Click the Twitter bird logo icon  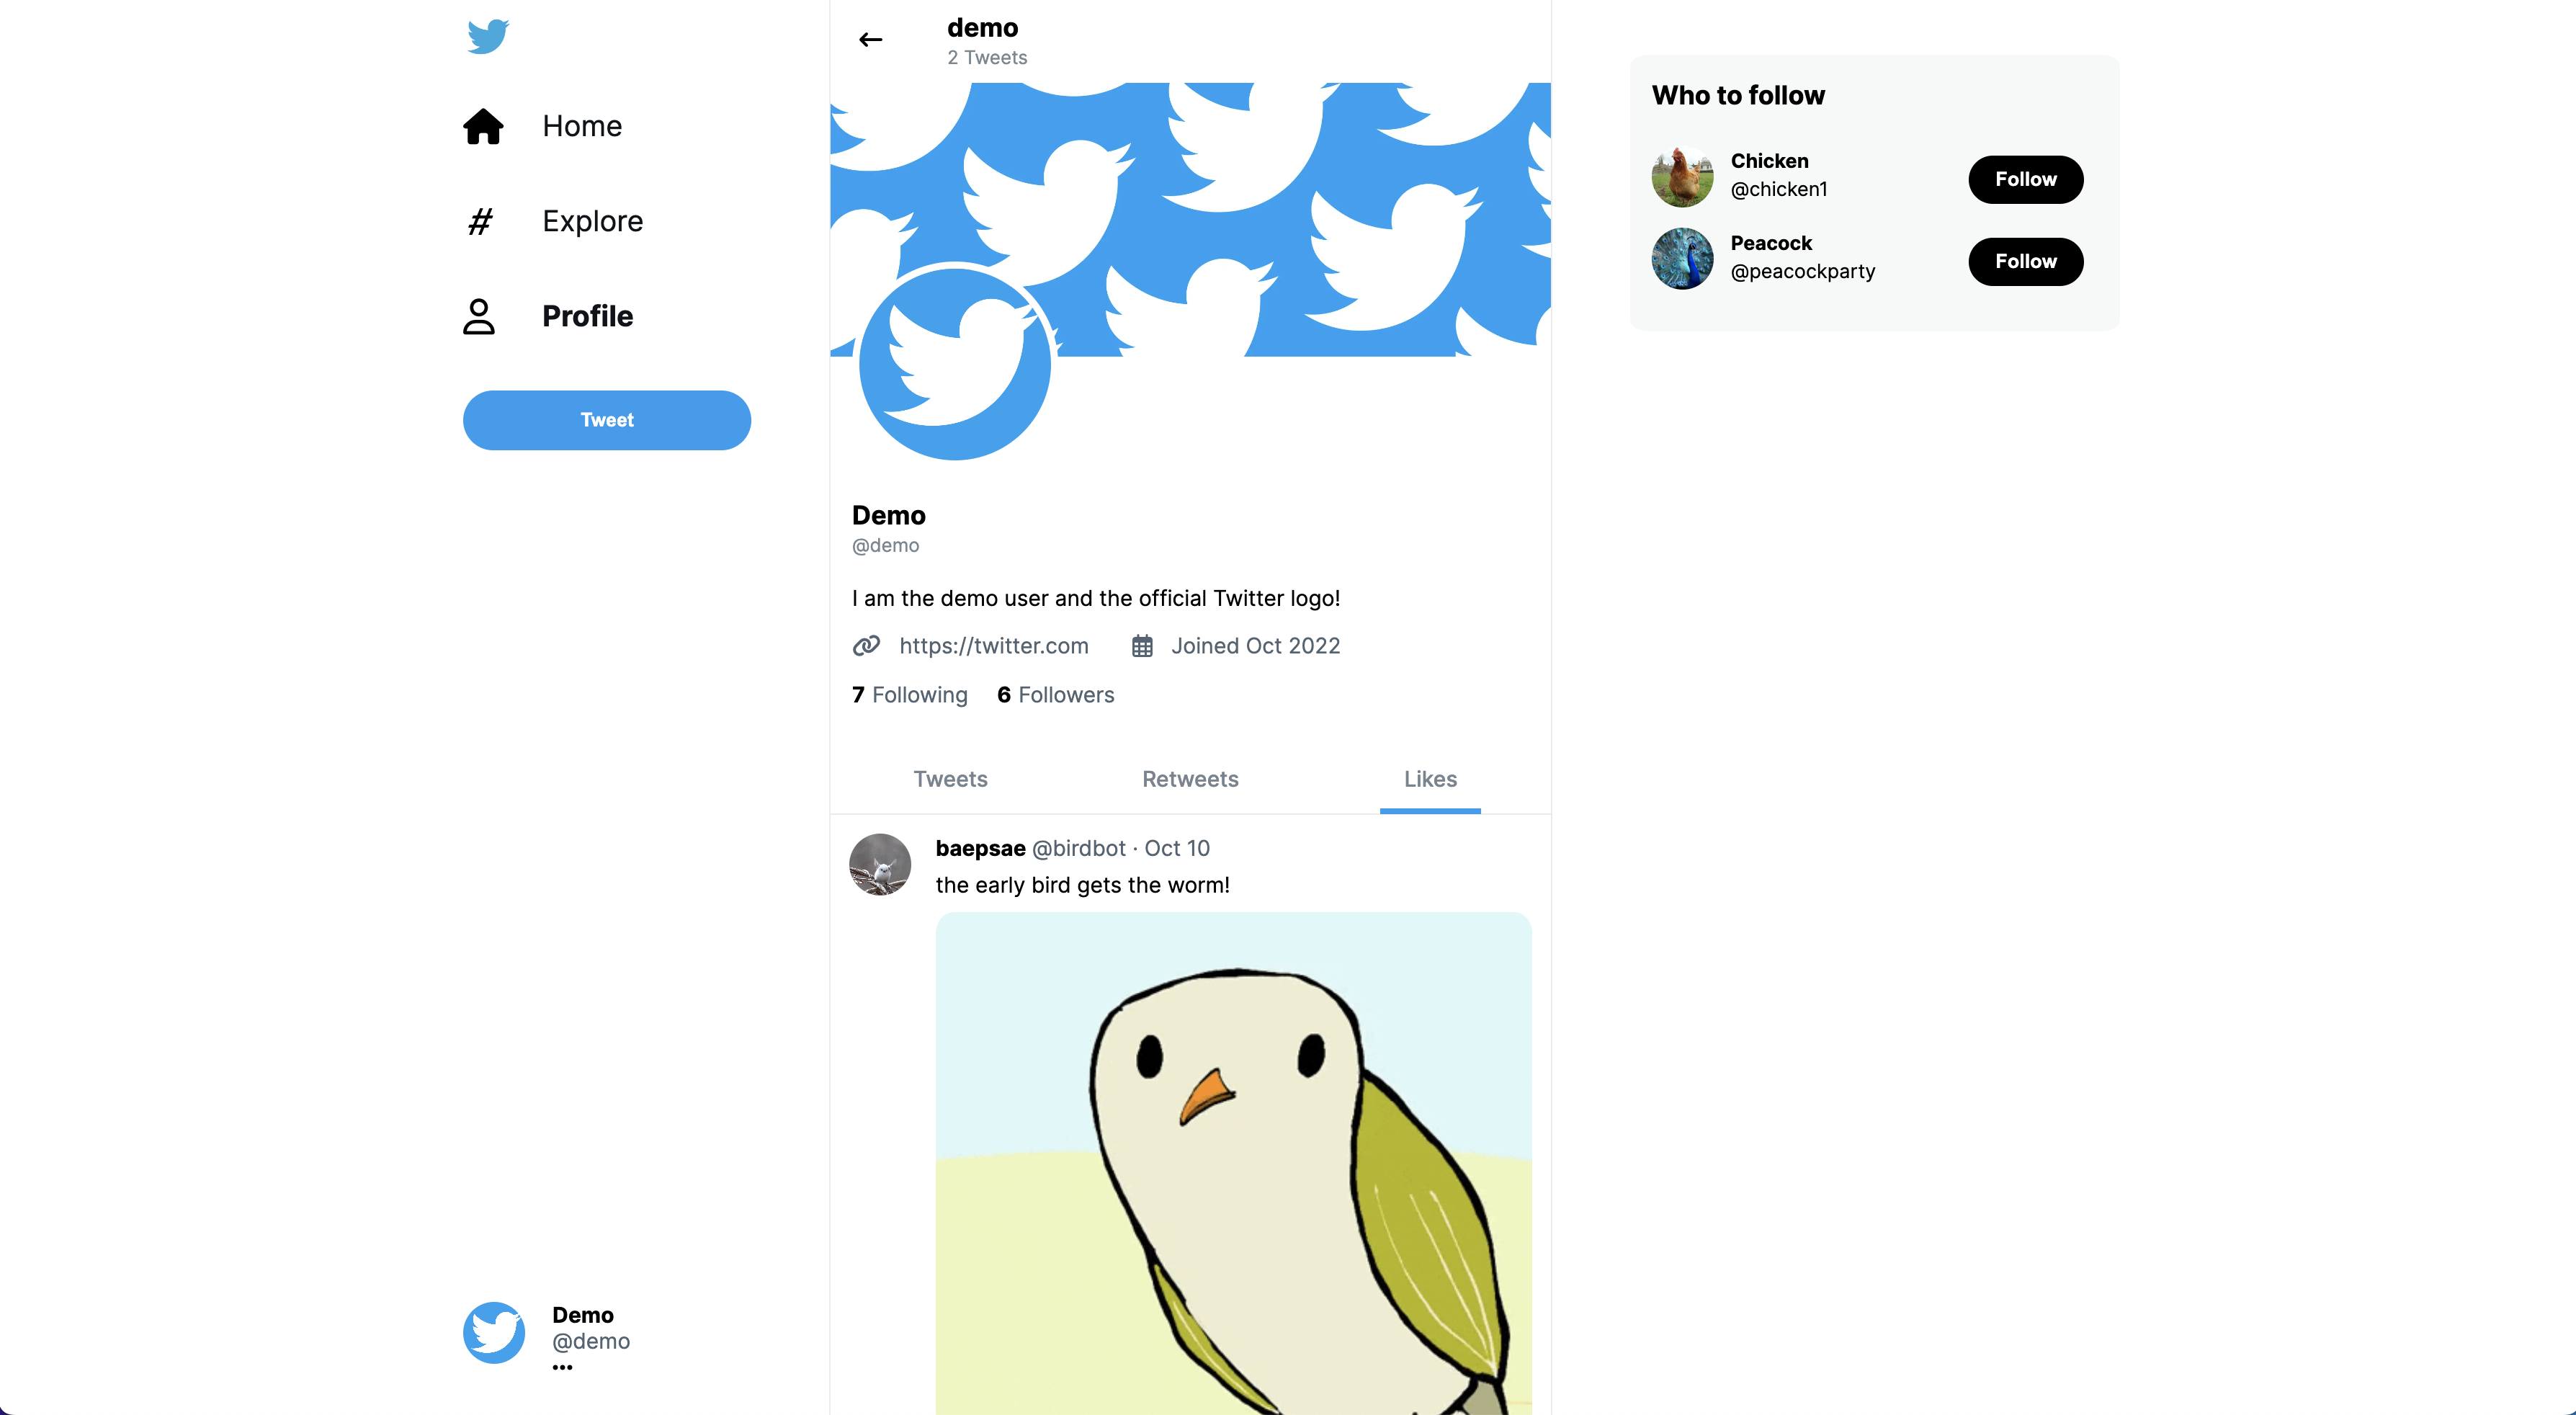(486, 35)
